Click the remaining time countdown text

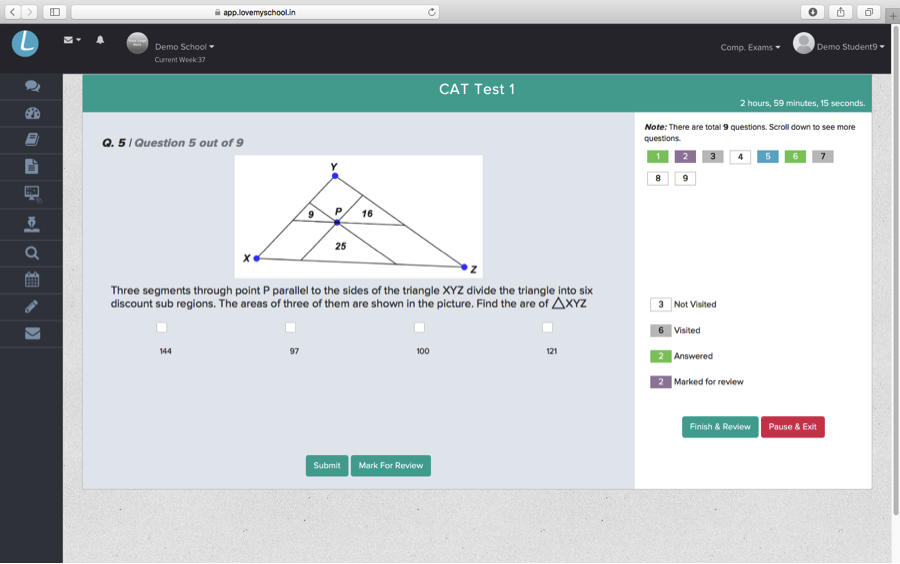(802, 103)
